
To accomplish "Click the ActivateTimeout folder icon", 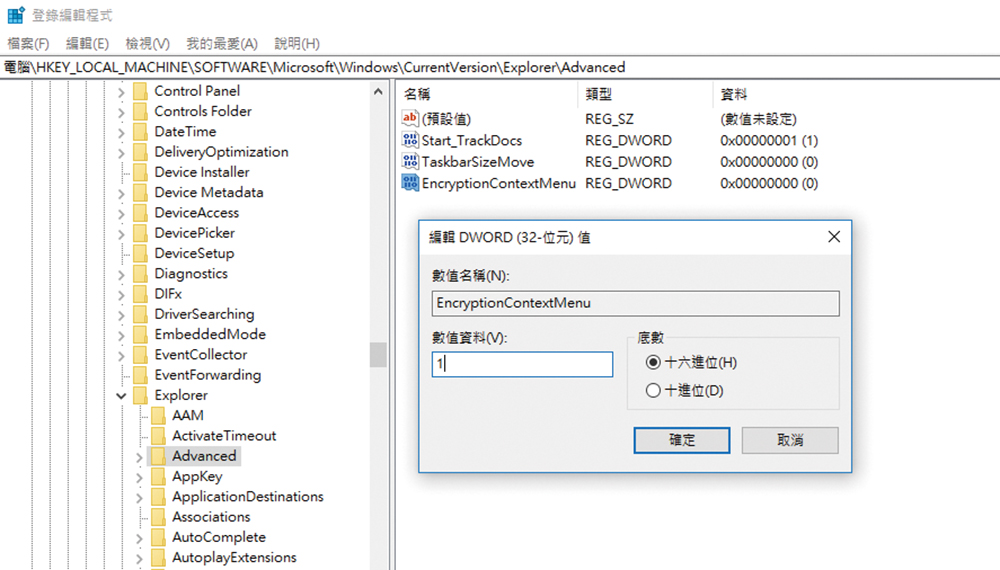I will 158,436.
